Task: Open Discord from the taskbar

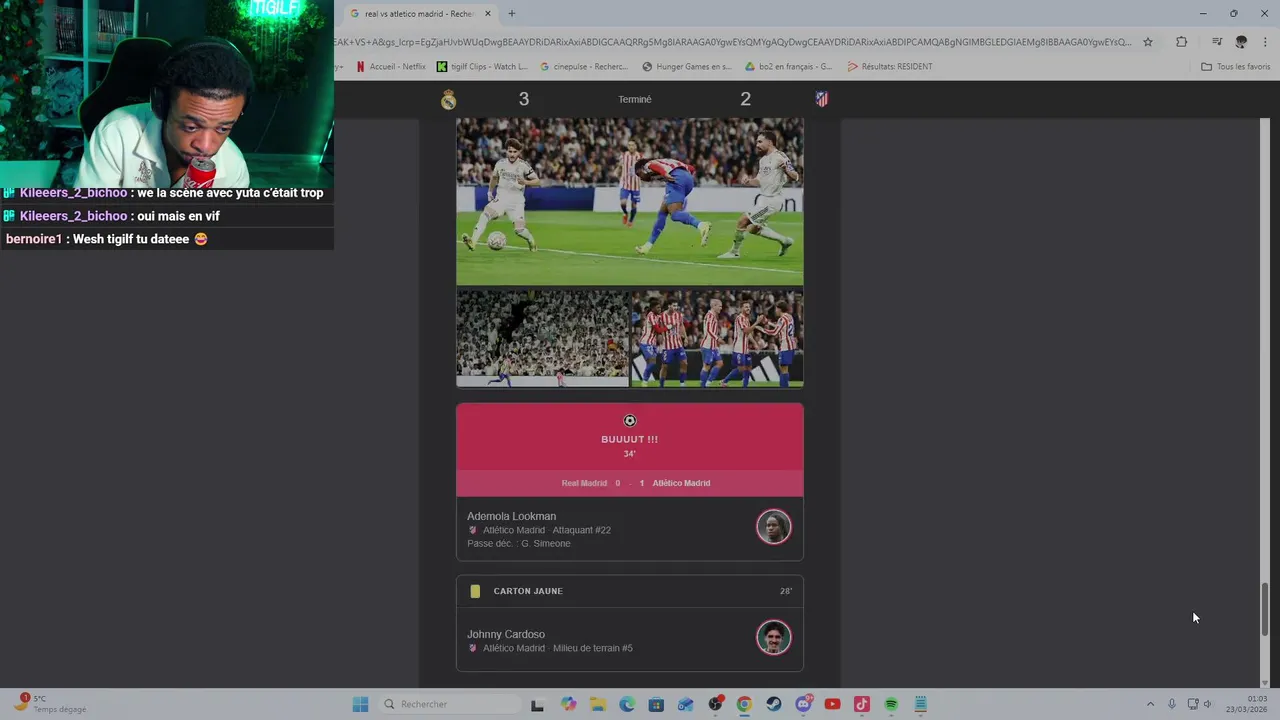Action: [803, 704]
